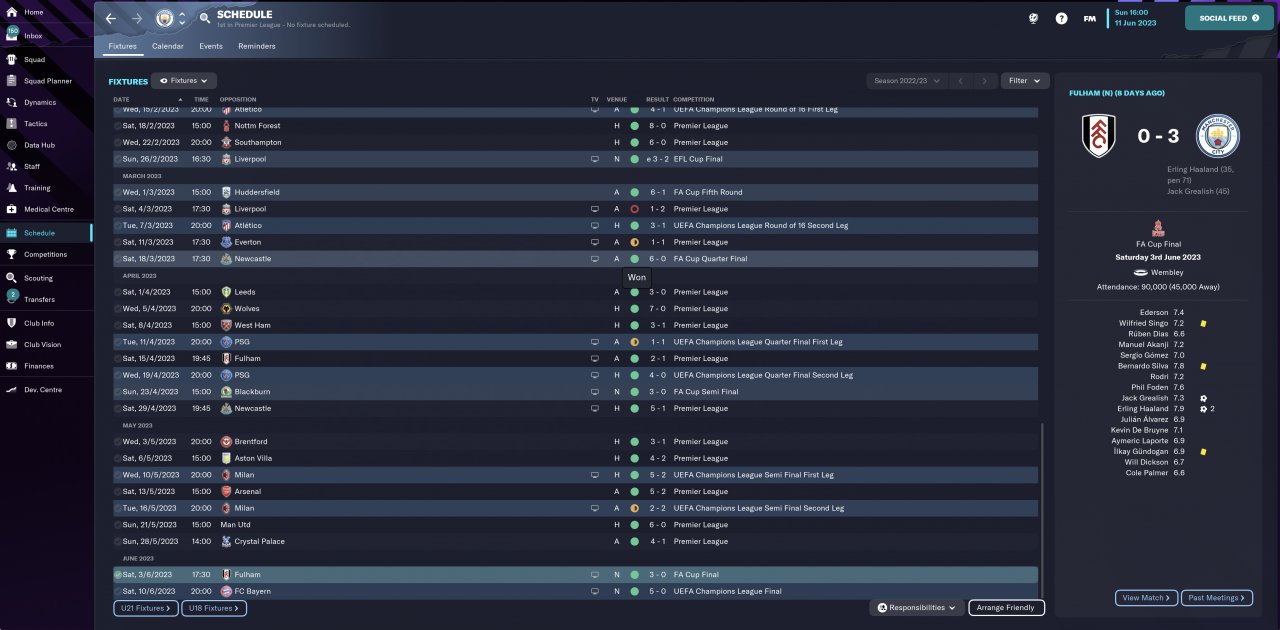Image resolution: width=1280 pixels, height=630 pixels.
Task: Toggle the selection circle for the Fulham FA Cup Final row
Action: click(x=118, y=575)
